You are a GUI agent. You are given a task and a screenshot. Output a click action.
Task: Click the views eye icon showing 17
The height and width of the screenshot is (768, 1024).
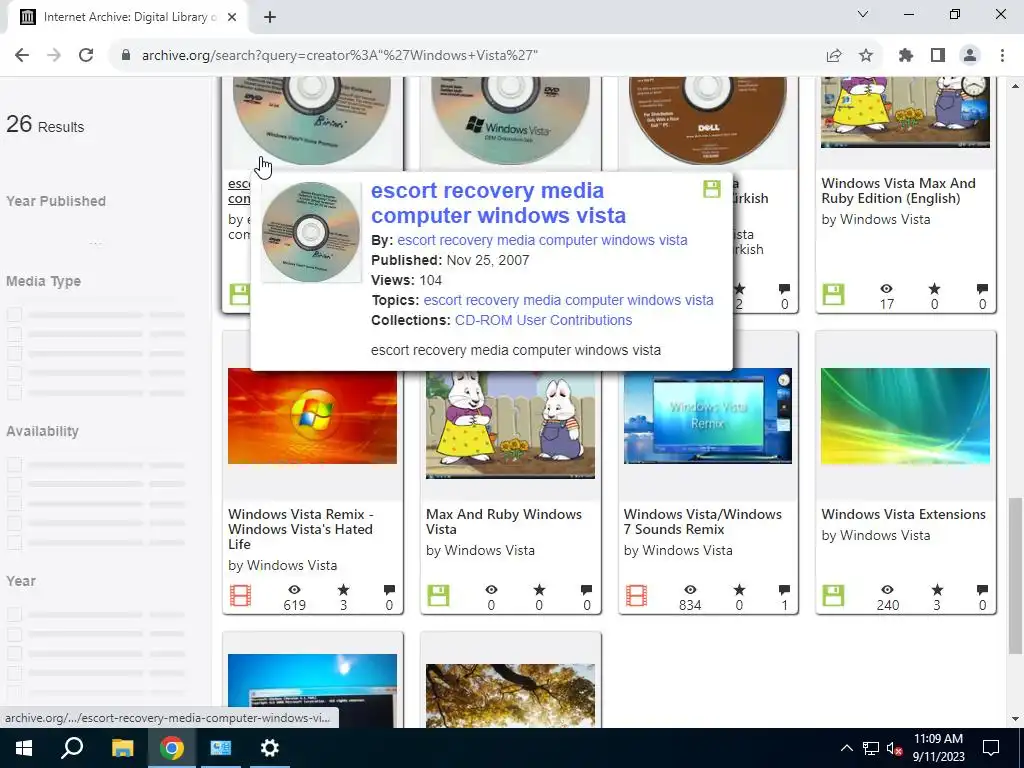click(x=886, y=289)
